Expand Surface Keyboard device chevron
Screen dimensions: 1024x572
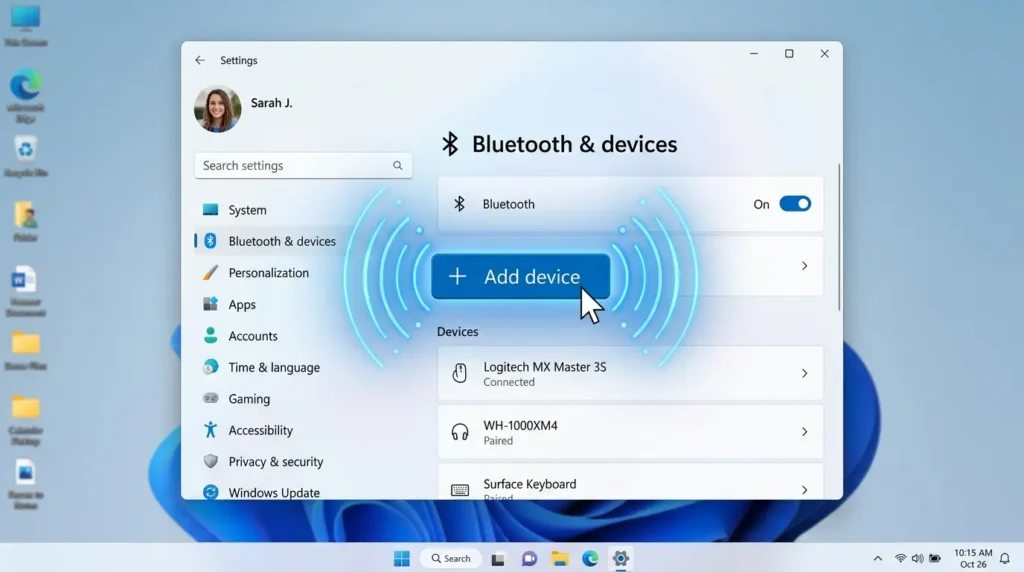(805, 490)
